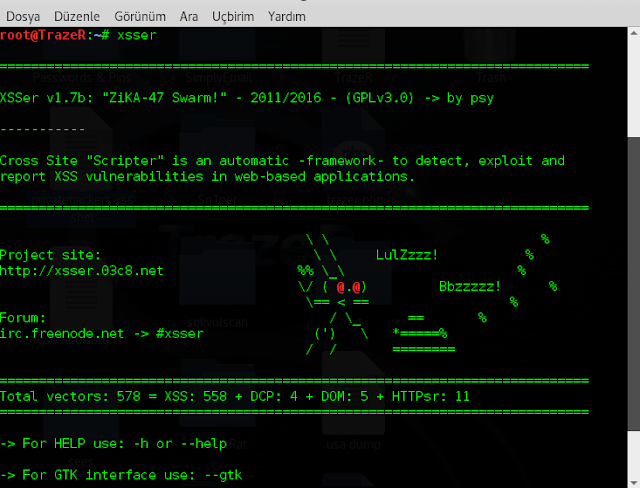The width and height of the screenshot is (640, 488).
Task: Click the faint 'Passwords & Pins' desktop label
Action: coord(82,77)
